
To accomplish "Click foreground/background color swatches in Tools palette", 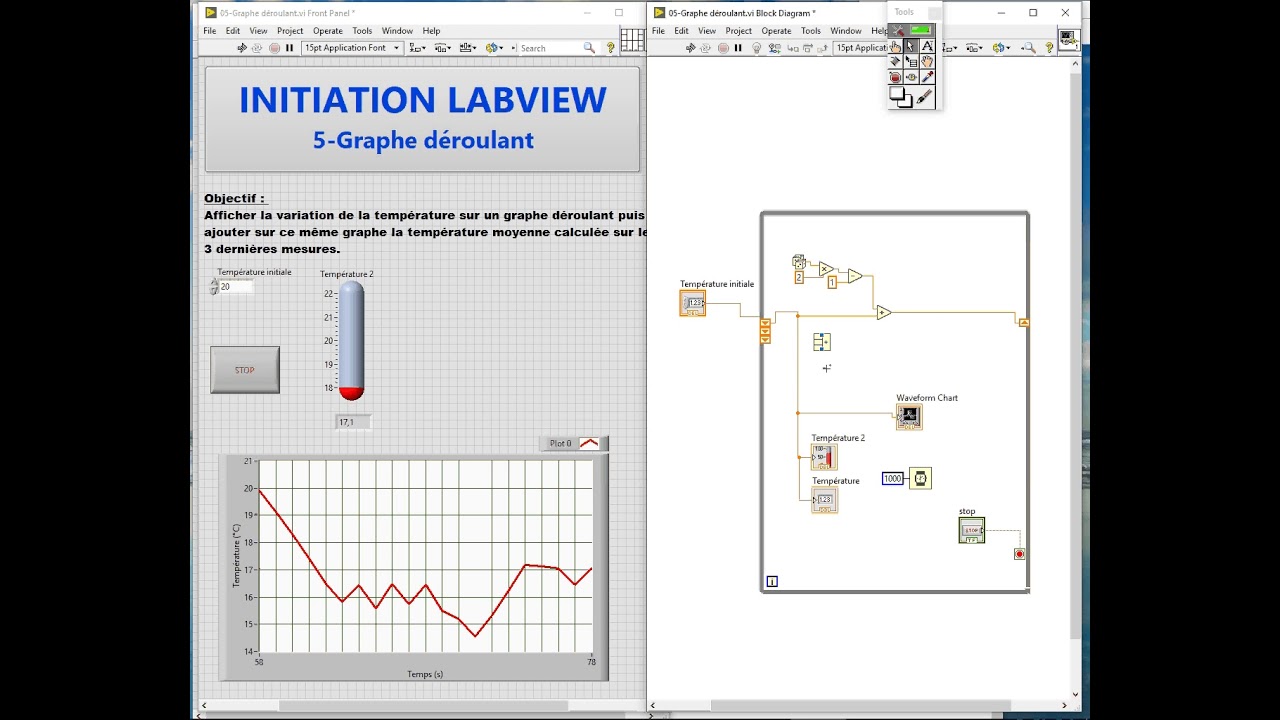I will [x=900, y=97].
